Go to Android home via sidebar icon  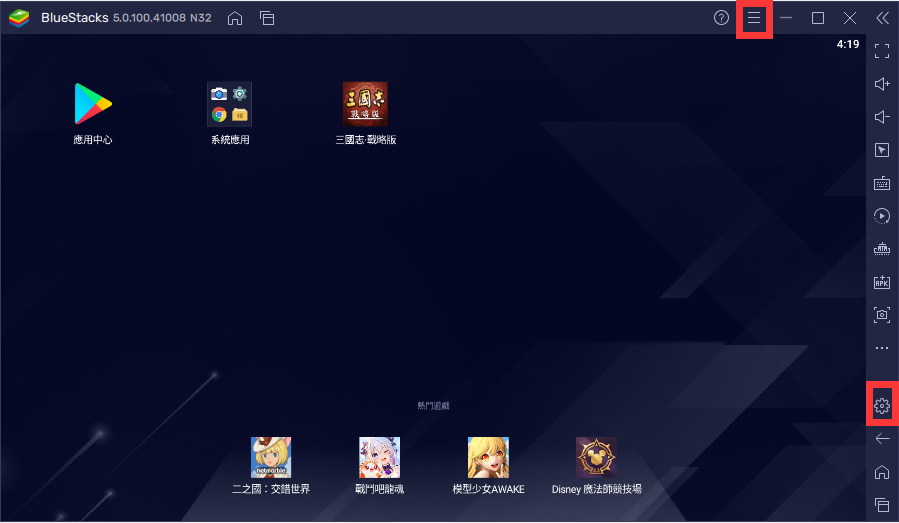pyautogui.click(x=882, y=472)
